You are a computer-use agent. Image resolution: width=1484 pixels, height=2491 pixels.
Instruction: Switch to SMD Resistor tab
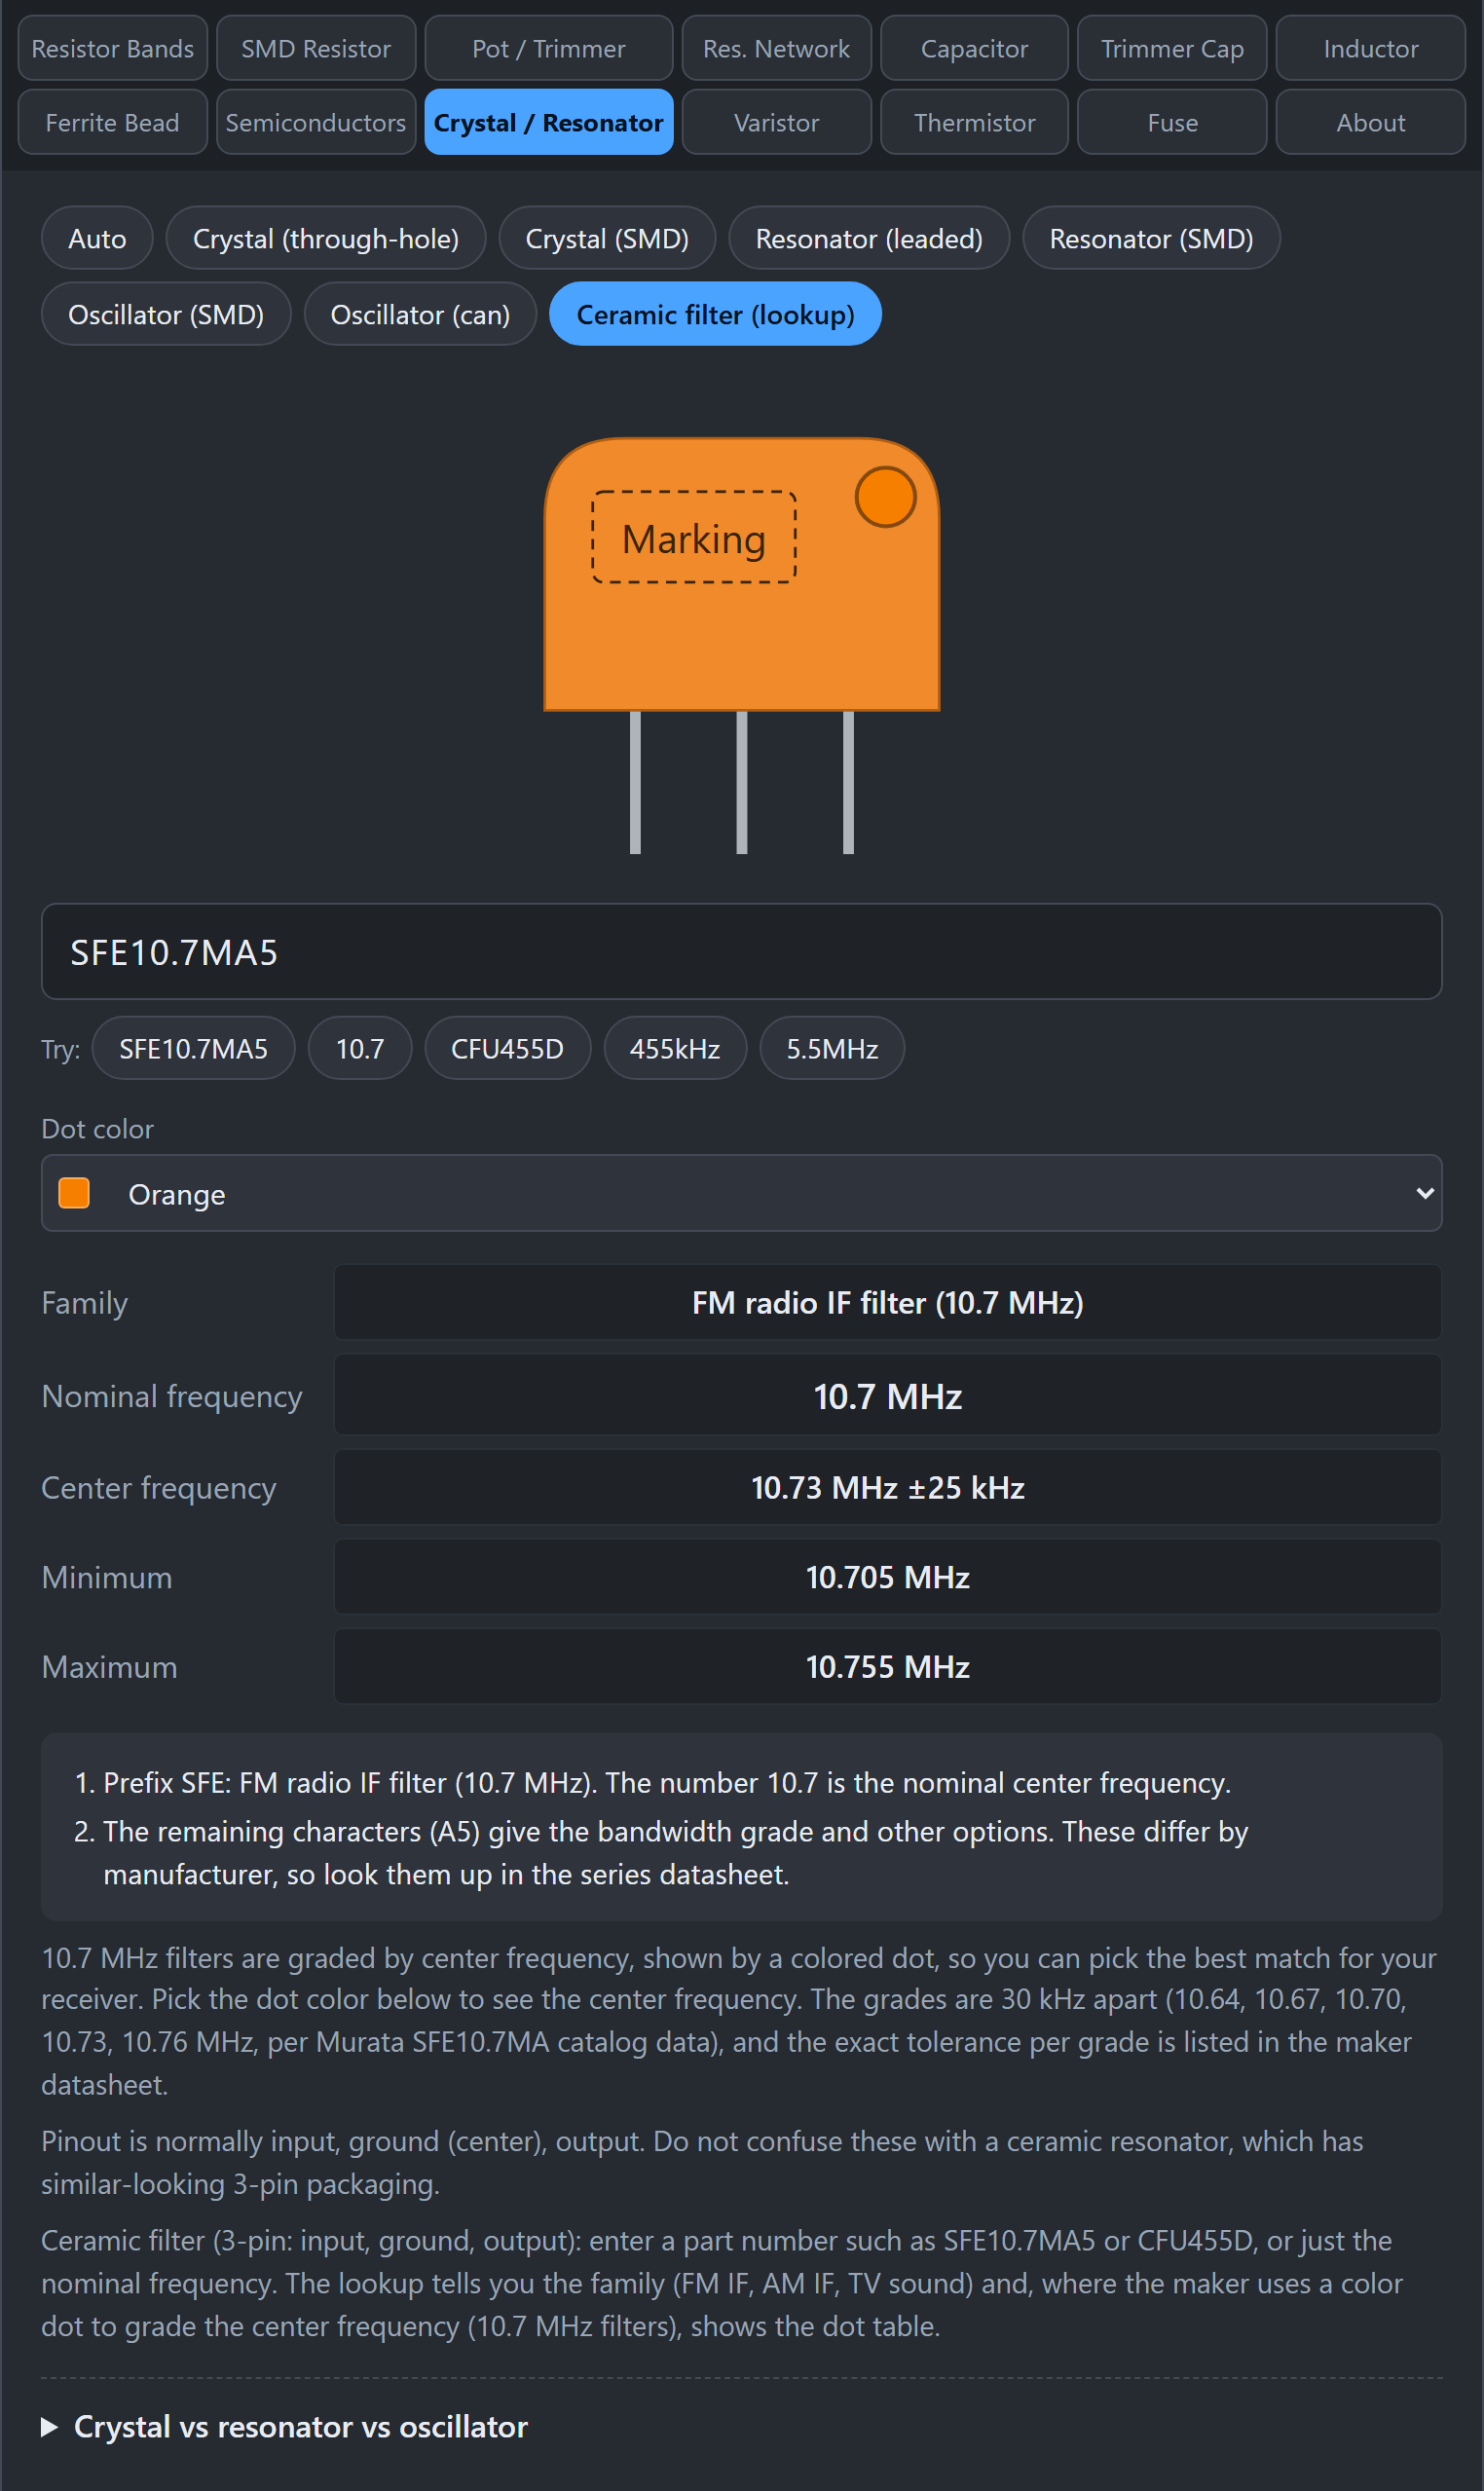point(316,48)
